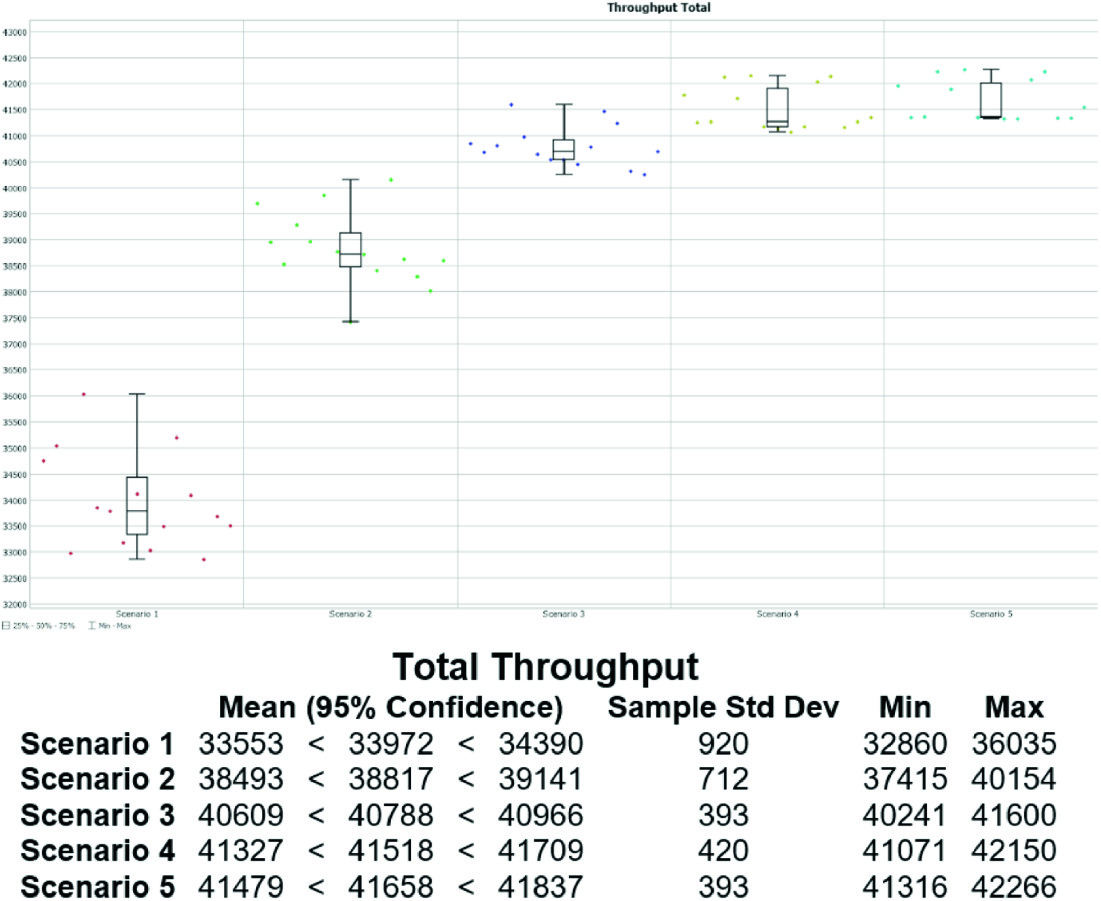Click Scenario 3 min value 40241

(x=905, y=815)
